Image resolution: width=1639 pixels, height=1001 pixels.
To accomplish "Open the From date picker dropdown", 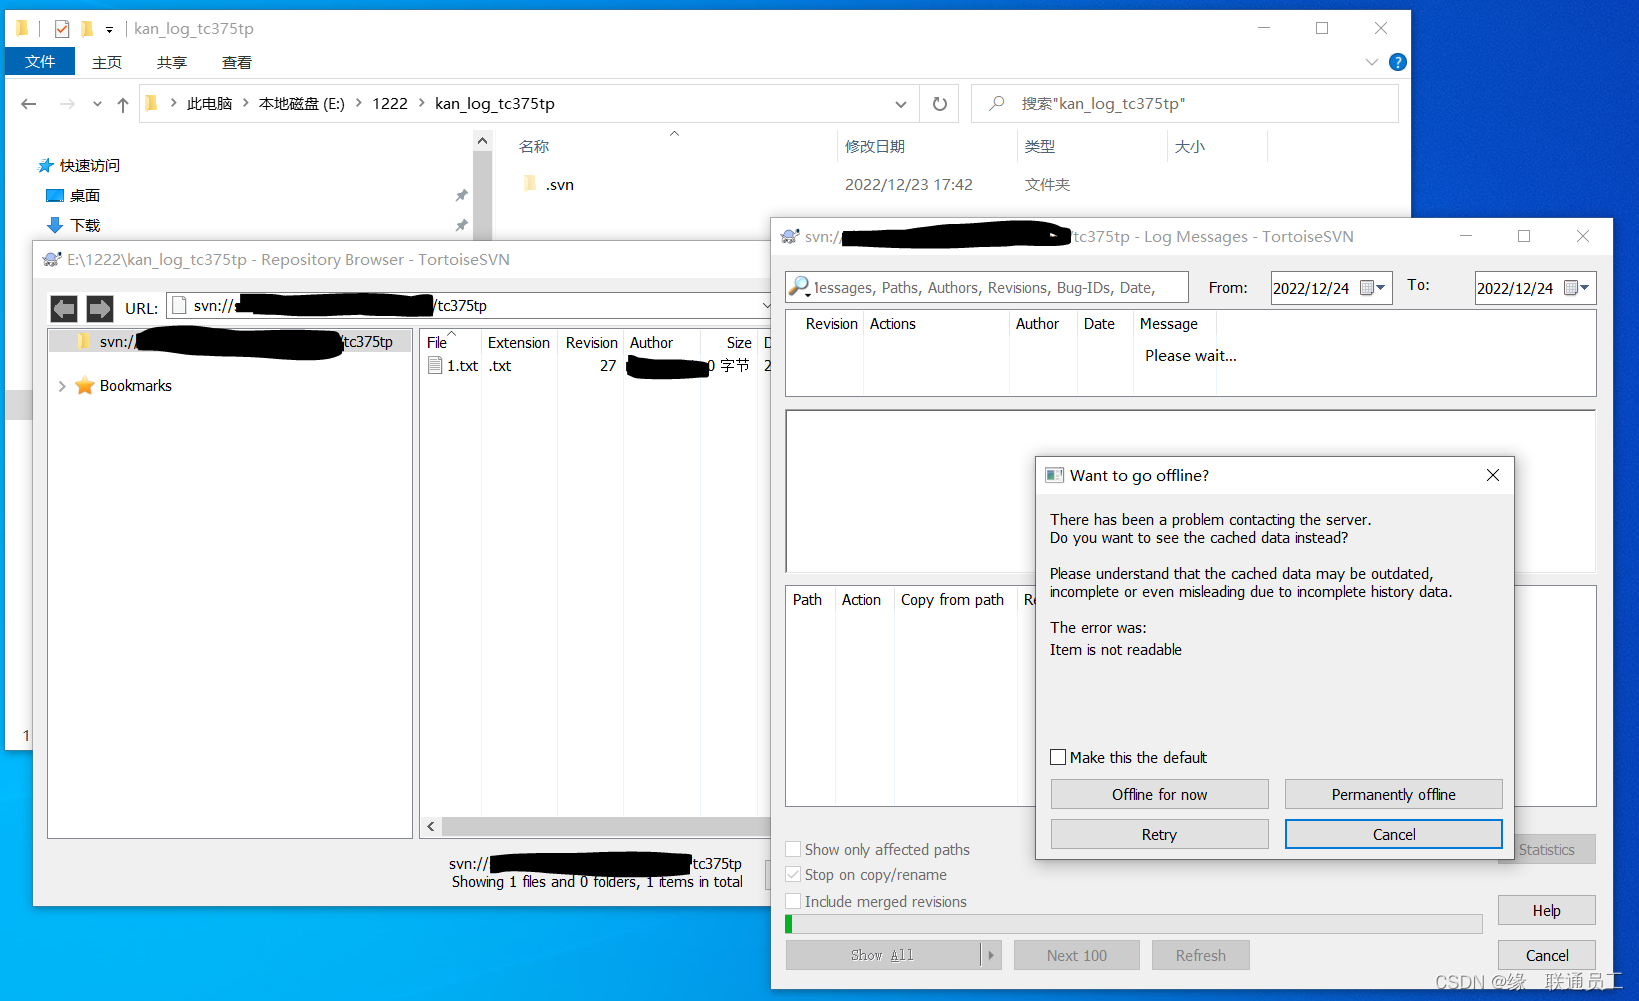I will pos(1383,287).
